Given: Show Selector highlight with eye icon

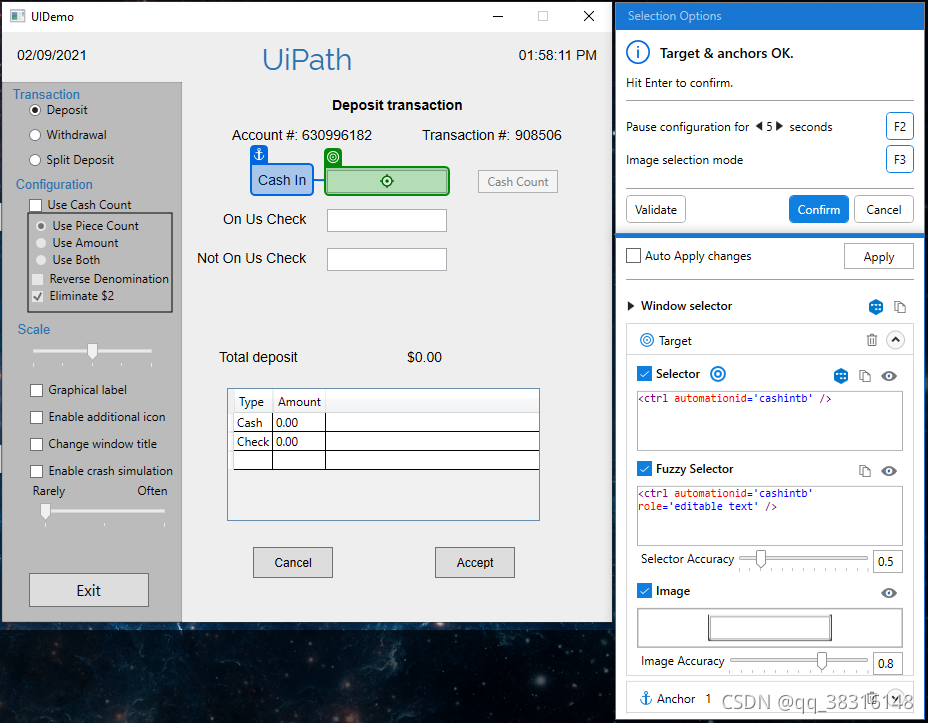Looking at the screenshot, I should pos(889,376).
